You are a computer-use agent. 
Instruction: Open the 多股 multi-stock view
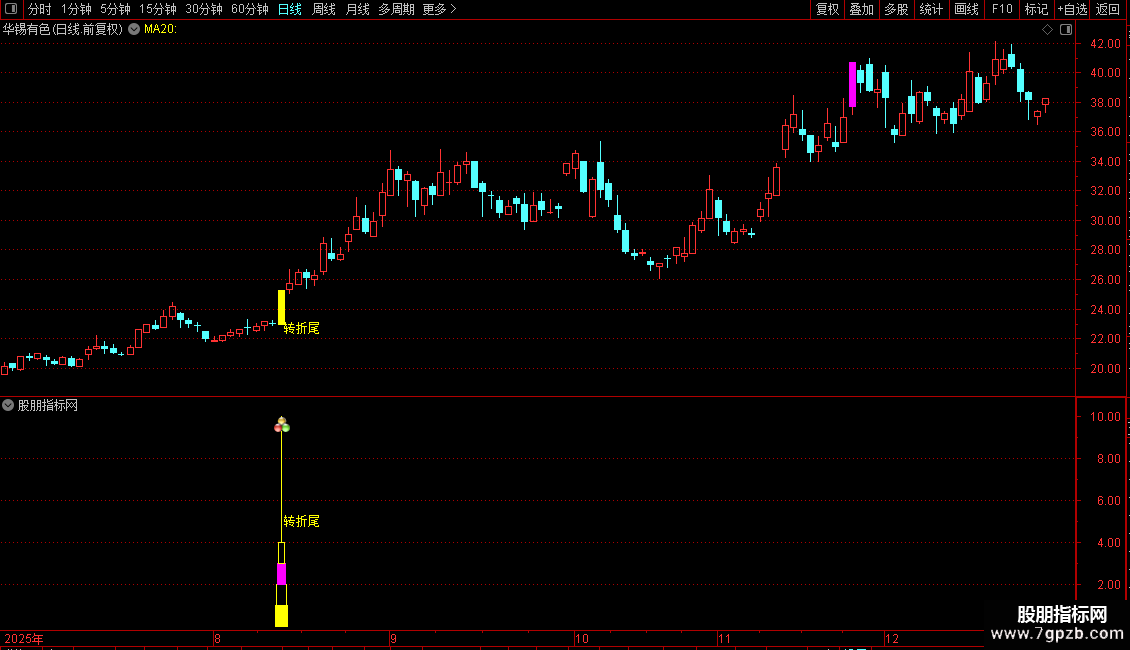896,9
